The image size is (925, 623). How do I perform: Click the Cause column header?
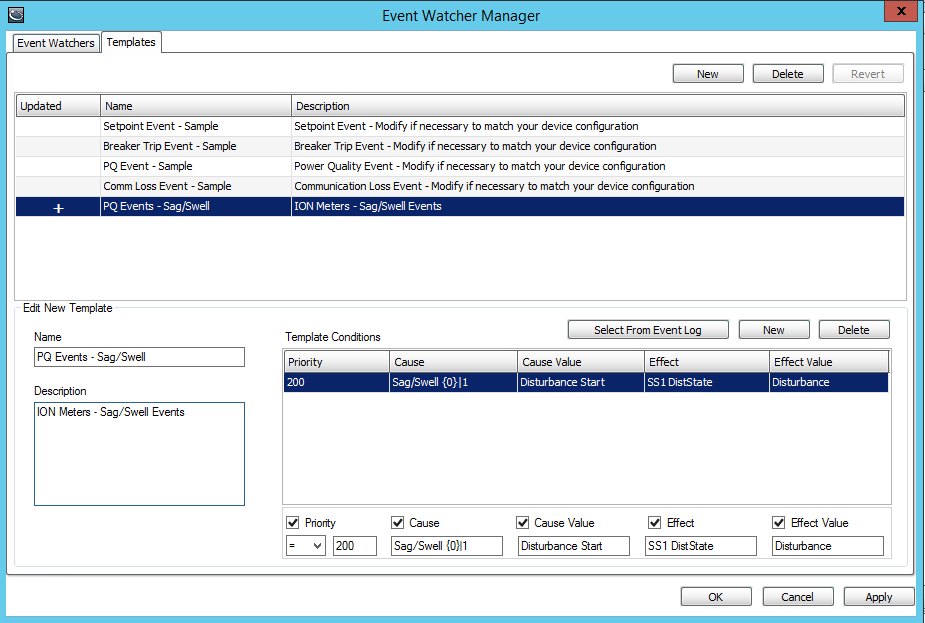point(453,362)
